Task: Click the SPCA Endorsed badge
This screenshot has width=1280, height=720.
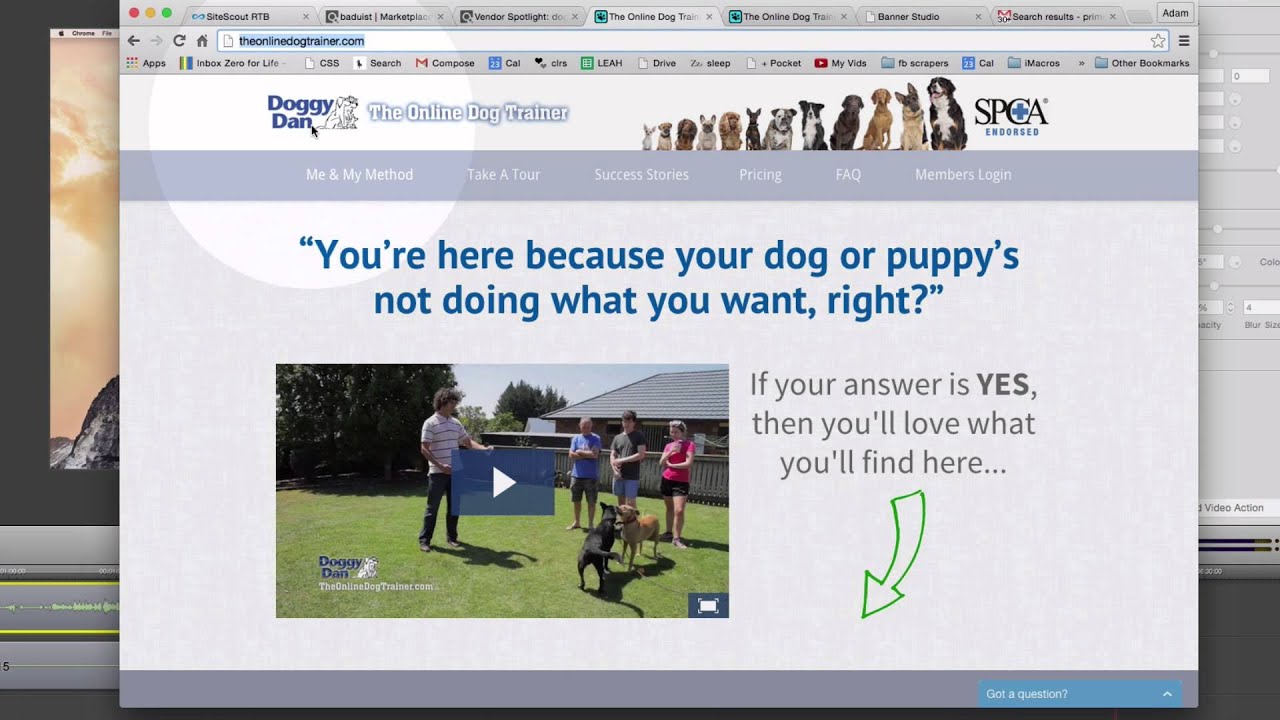Action: (1011, 116)
